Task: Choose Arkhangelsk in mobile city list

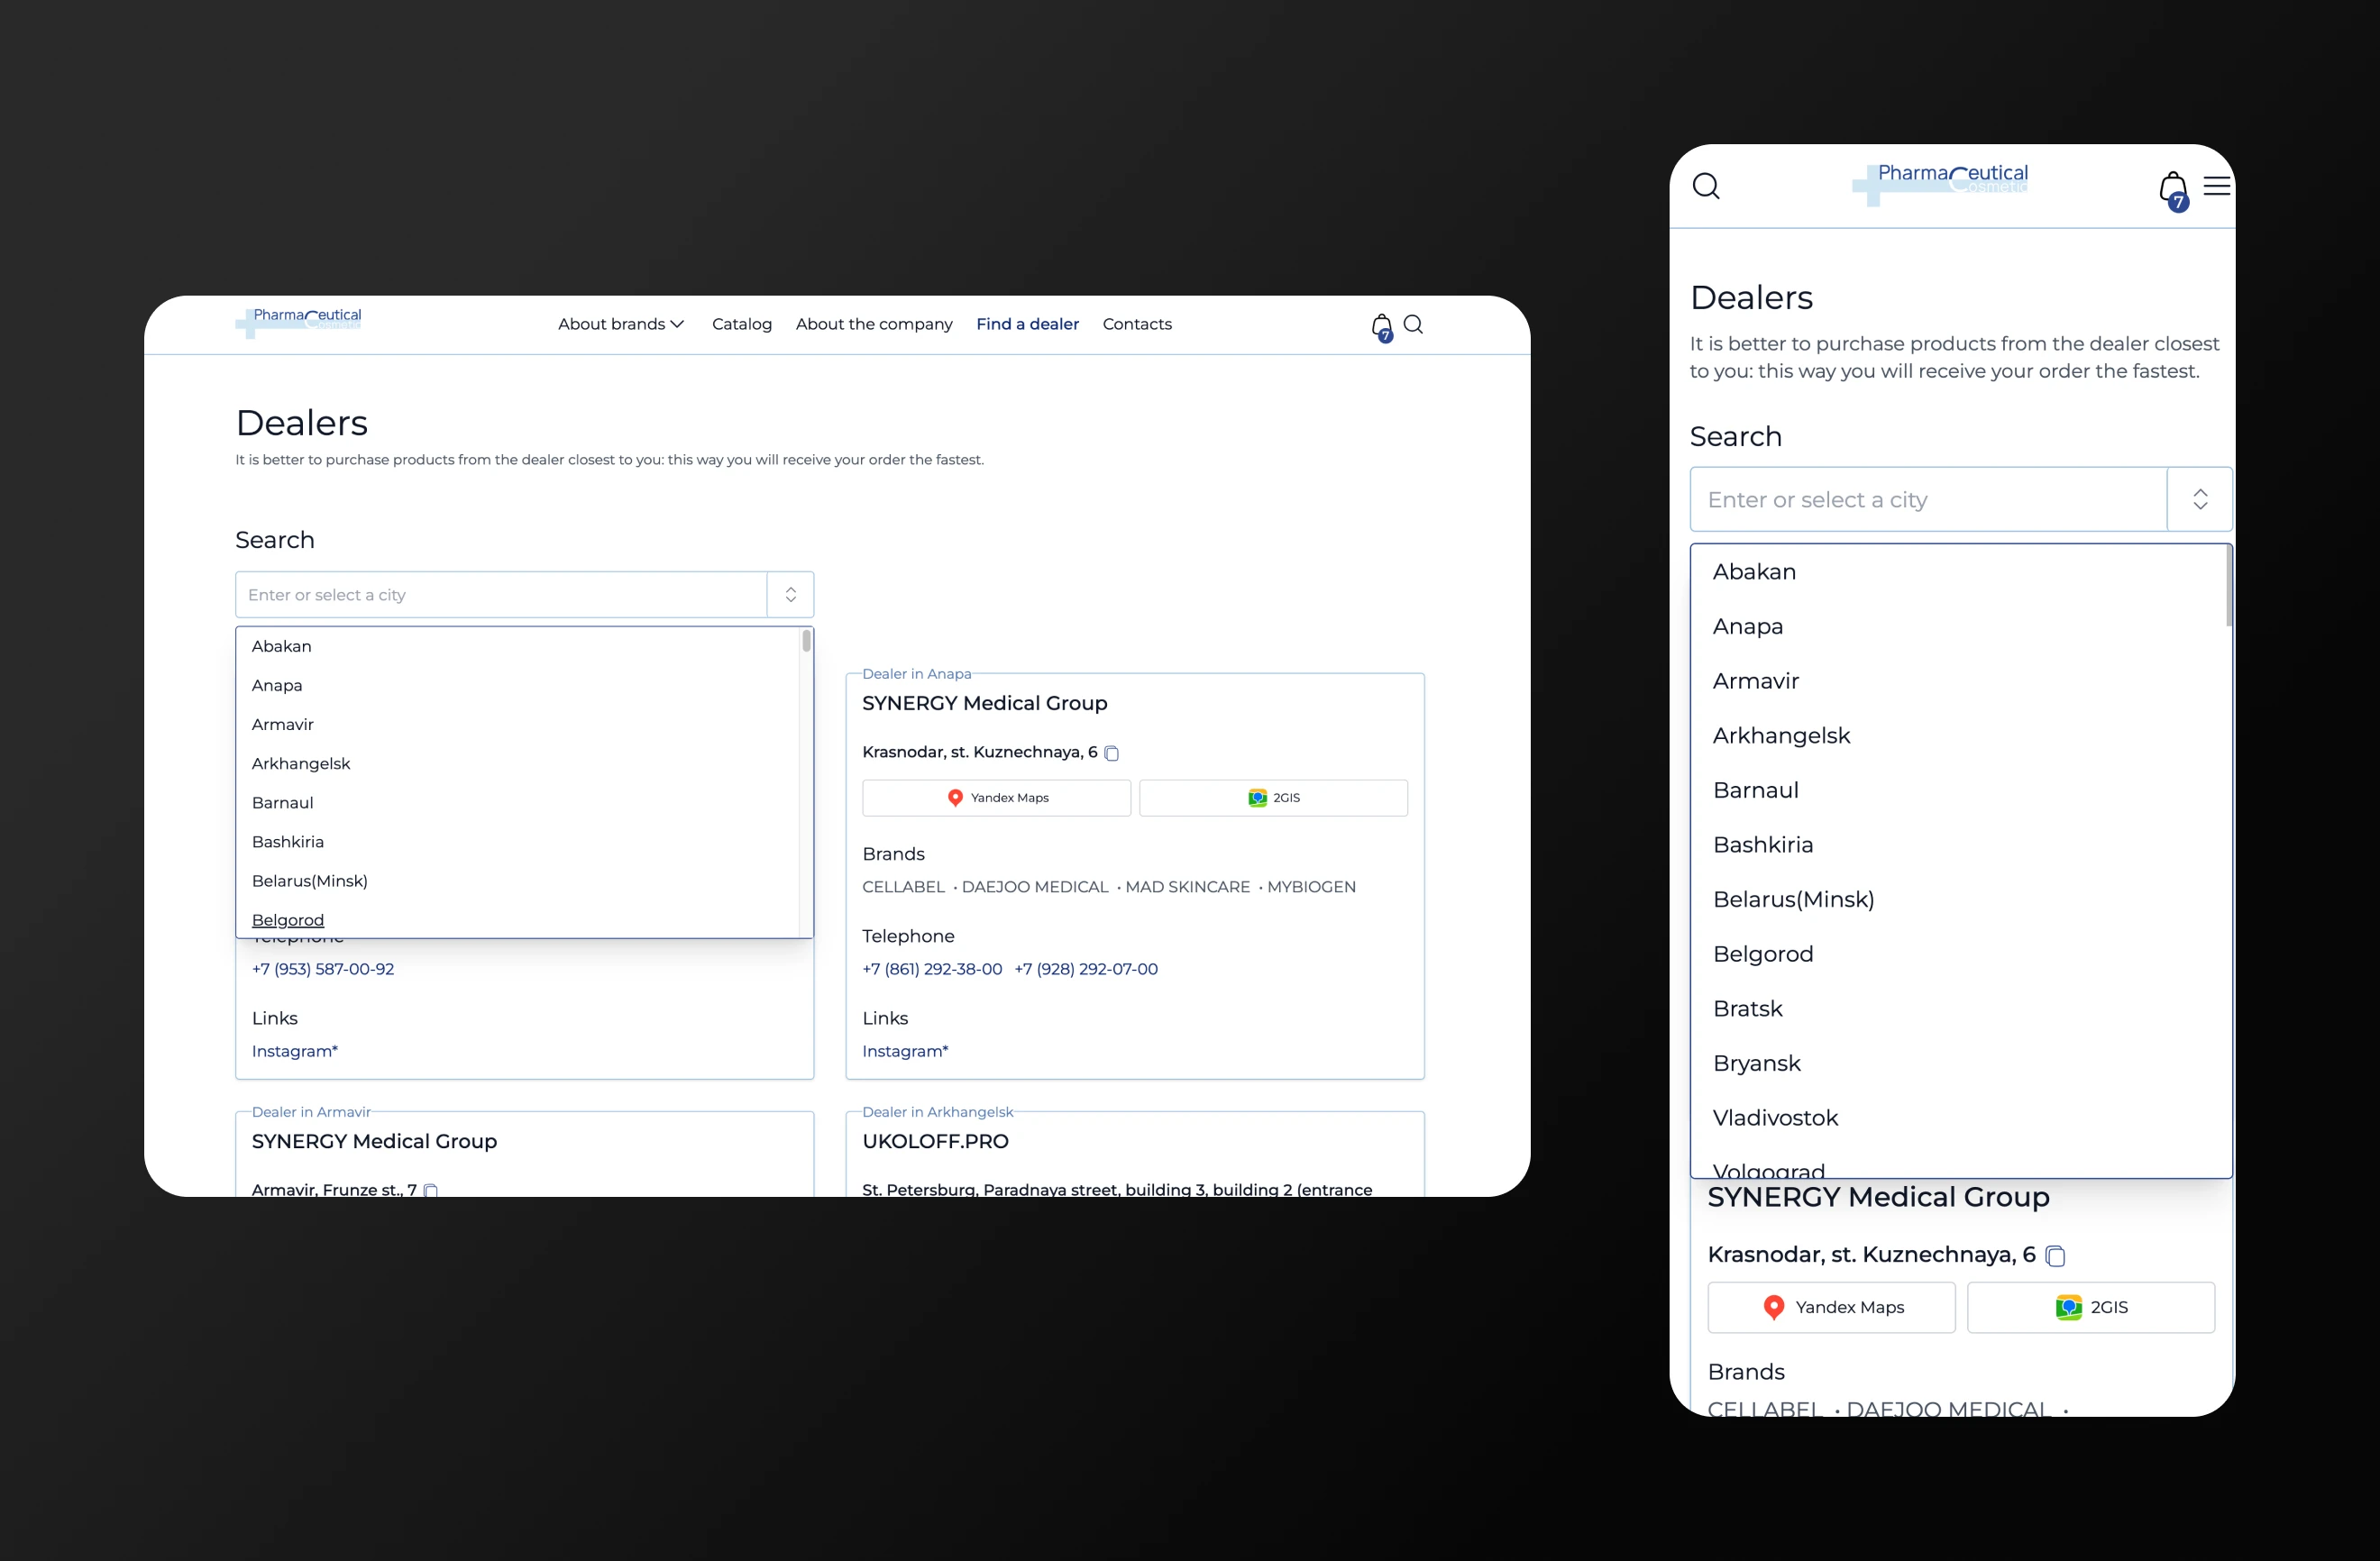Action: (x=1958, y=735)
